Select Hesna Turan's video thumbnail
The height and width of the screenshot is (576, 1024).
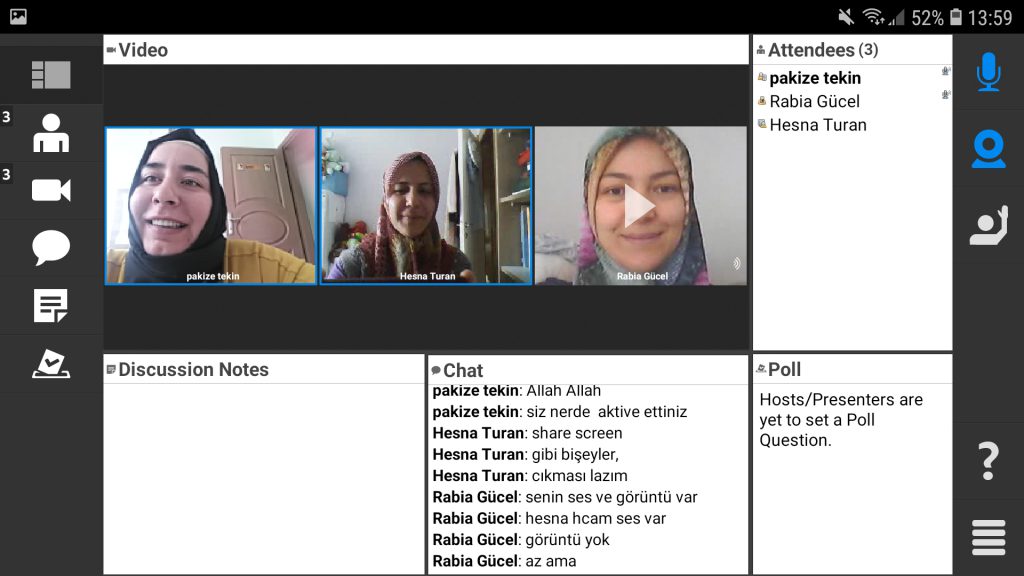(426, 206)
